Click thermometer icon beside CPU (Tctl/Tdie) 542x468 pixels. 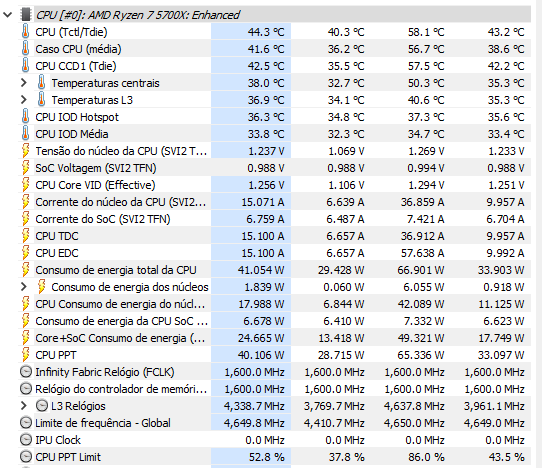point(26,32)
